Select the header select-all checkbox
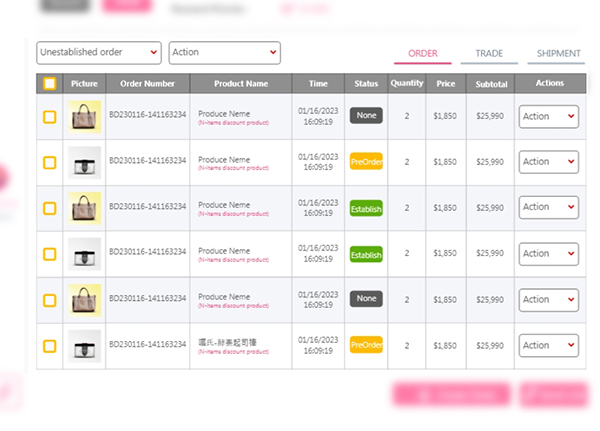This screenshot has width=600, height=431. pyautogui.click(x=49, y=84)
